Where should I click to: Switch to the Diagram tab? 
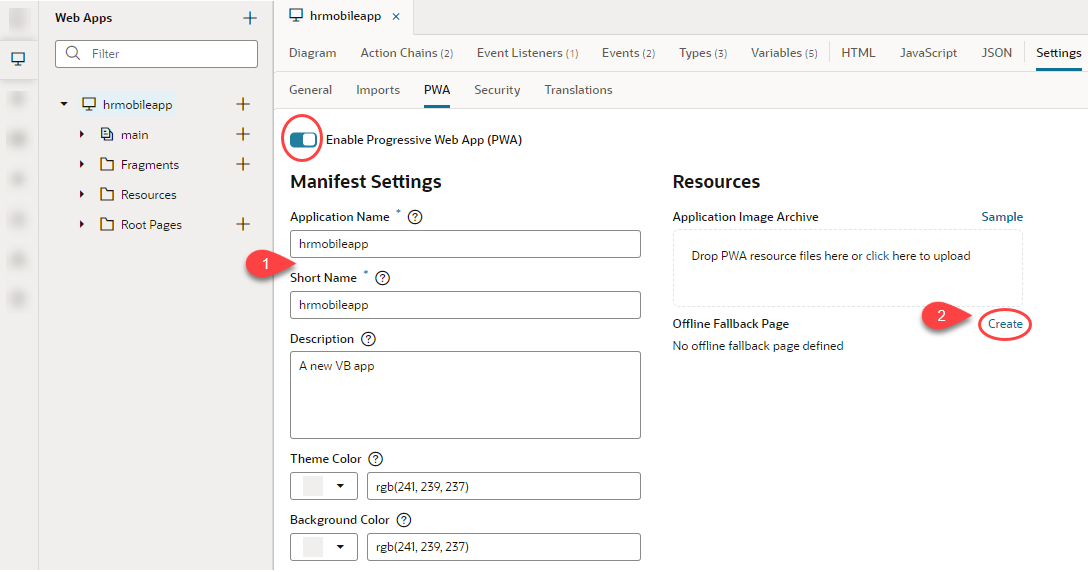(313, 53)
